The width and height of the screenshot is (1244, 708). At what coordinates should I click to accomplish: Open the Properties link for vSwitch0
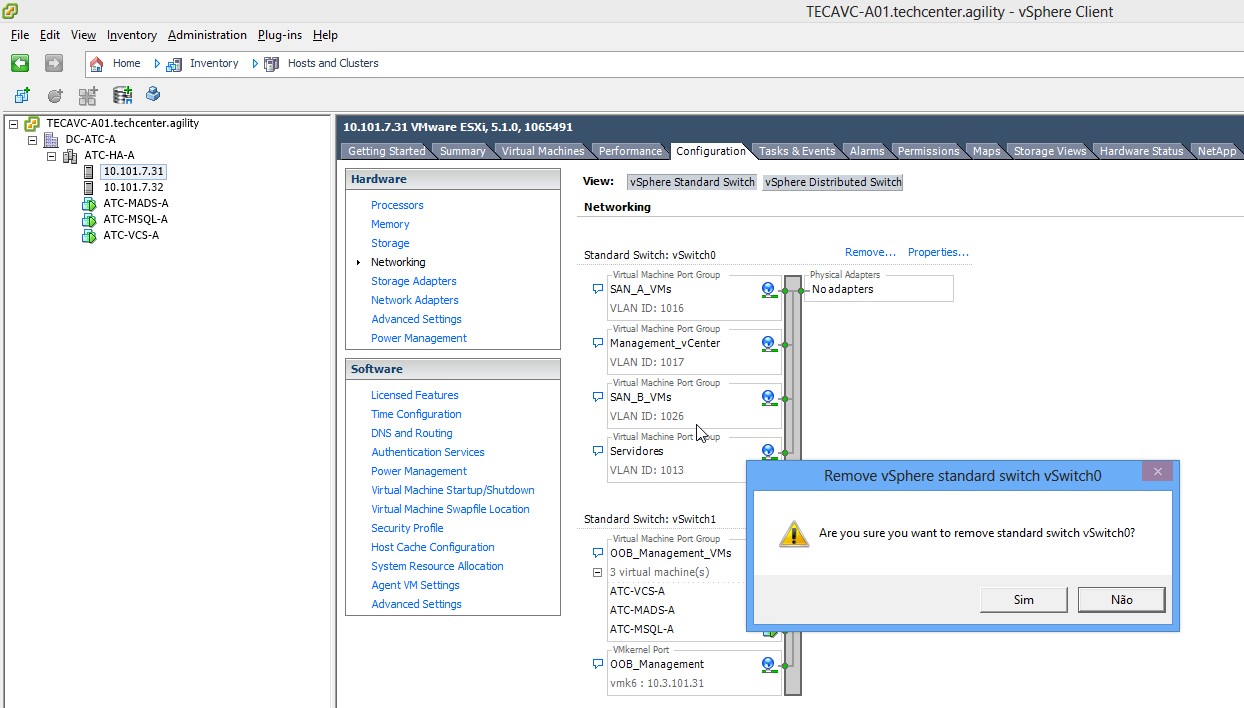tap(937, 252)
